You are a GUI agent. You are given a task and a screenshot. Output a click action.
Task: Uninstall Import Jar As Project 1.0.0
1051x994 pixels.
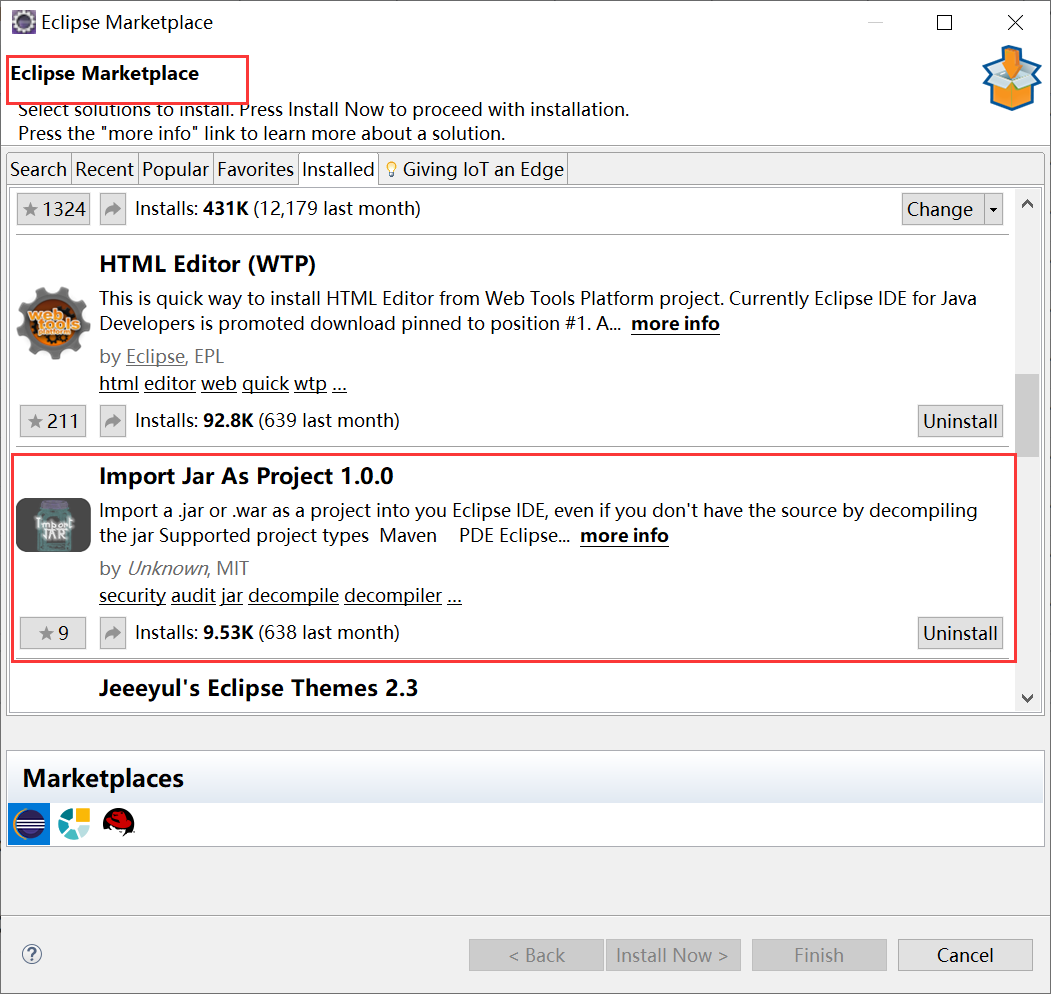[x=960, y=633]
